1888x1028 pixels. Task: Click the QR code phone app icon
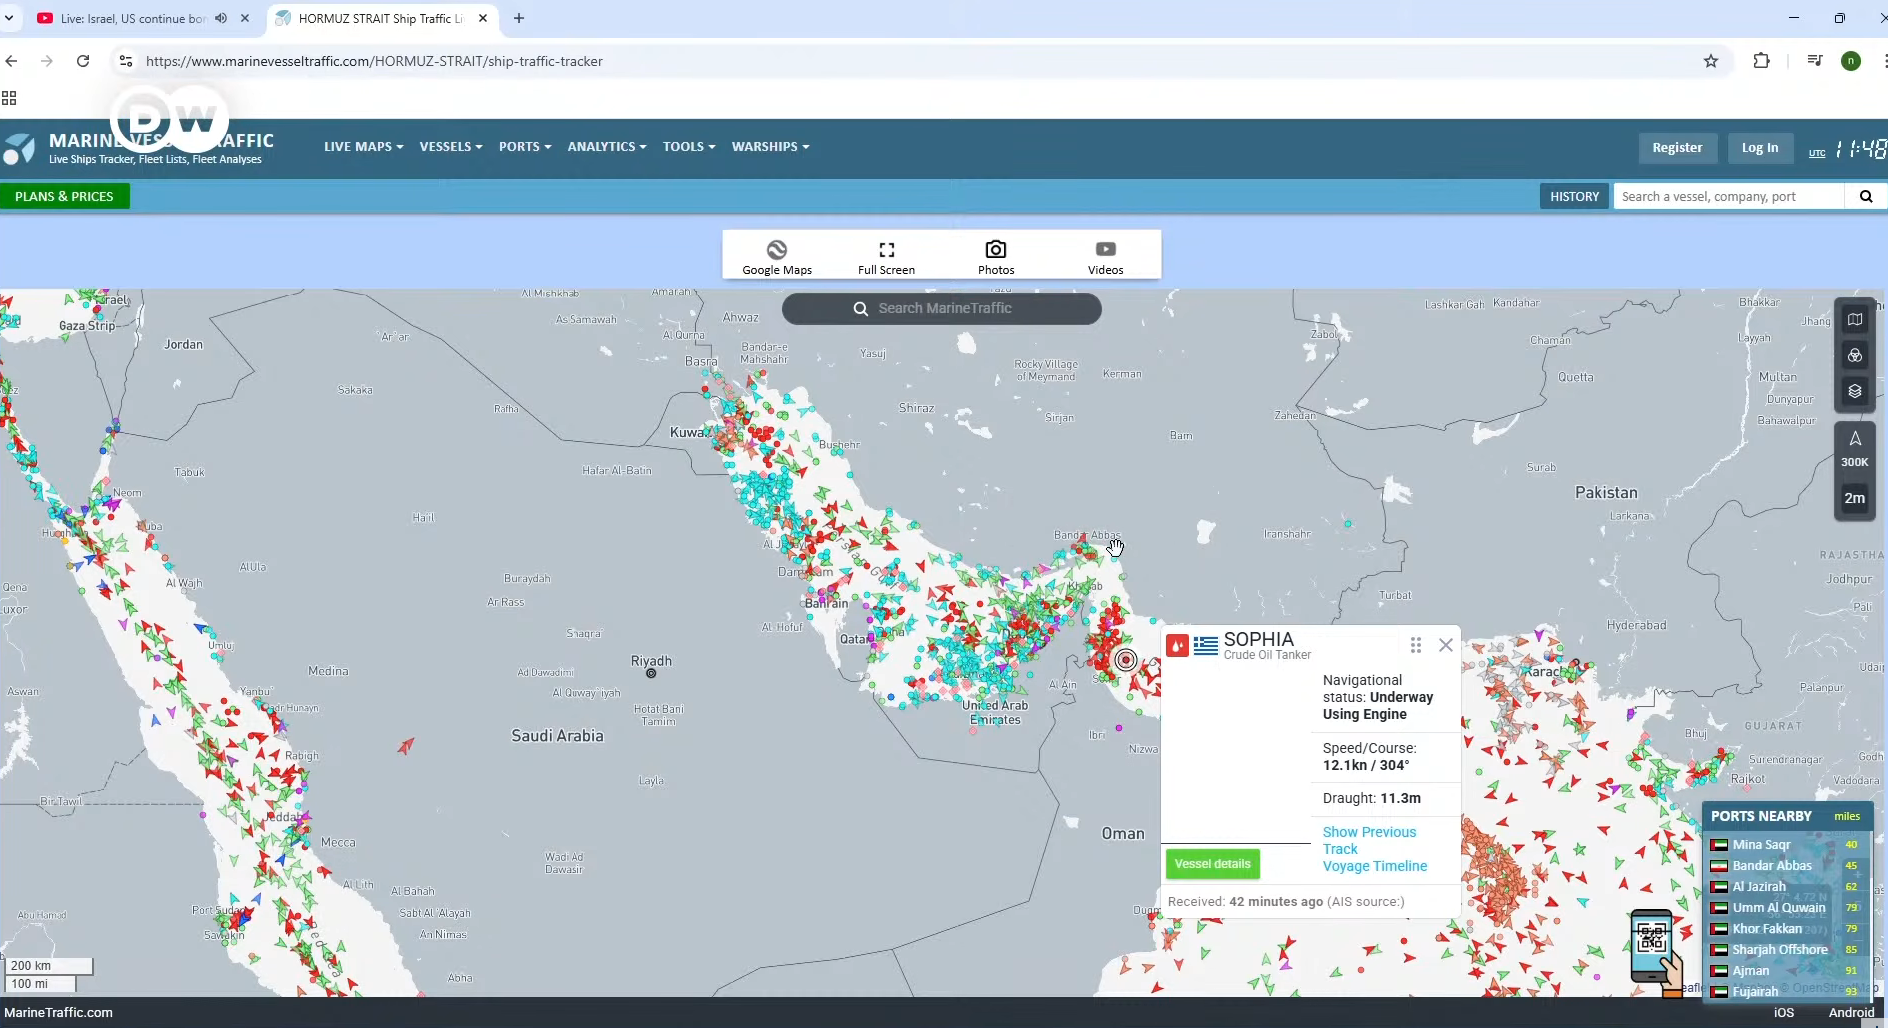pos(1655,951)
